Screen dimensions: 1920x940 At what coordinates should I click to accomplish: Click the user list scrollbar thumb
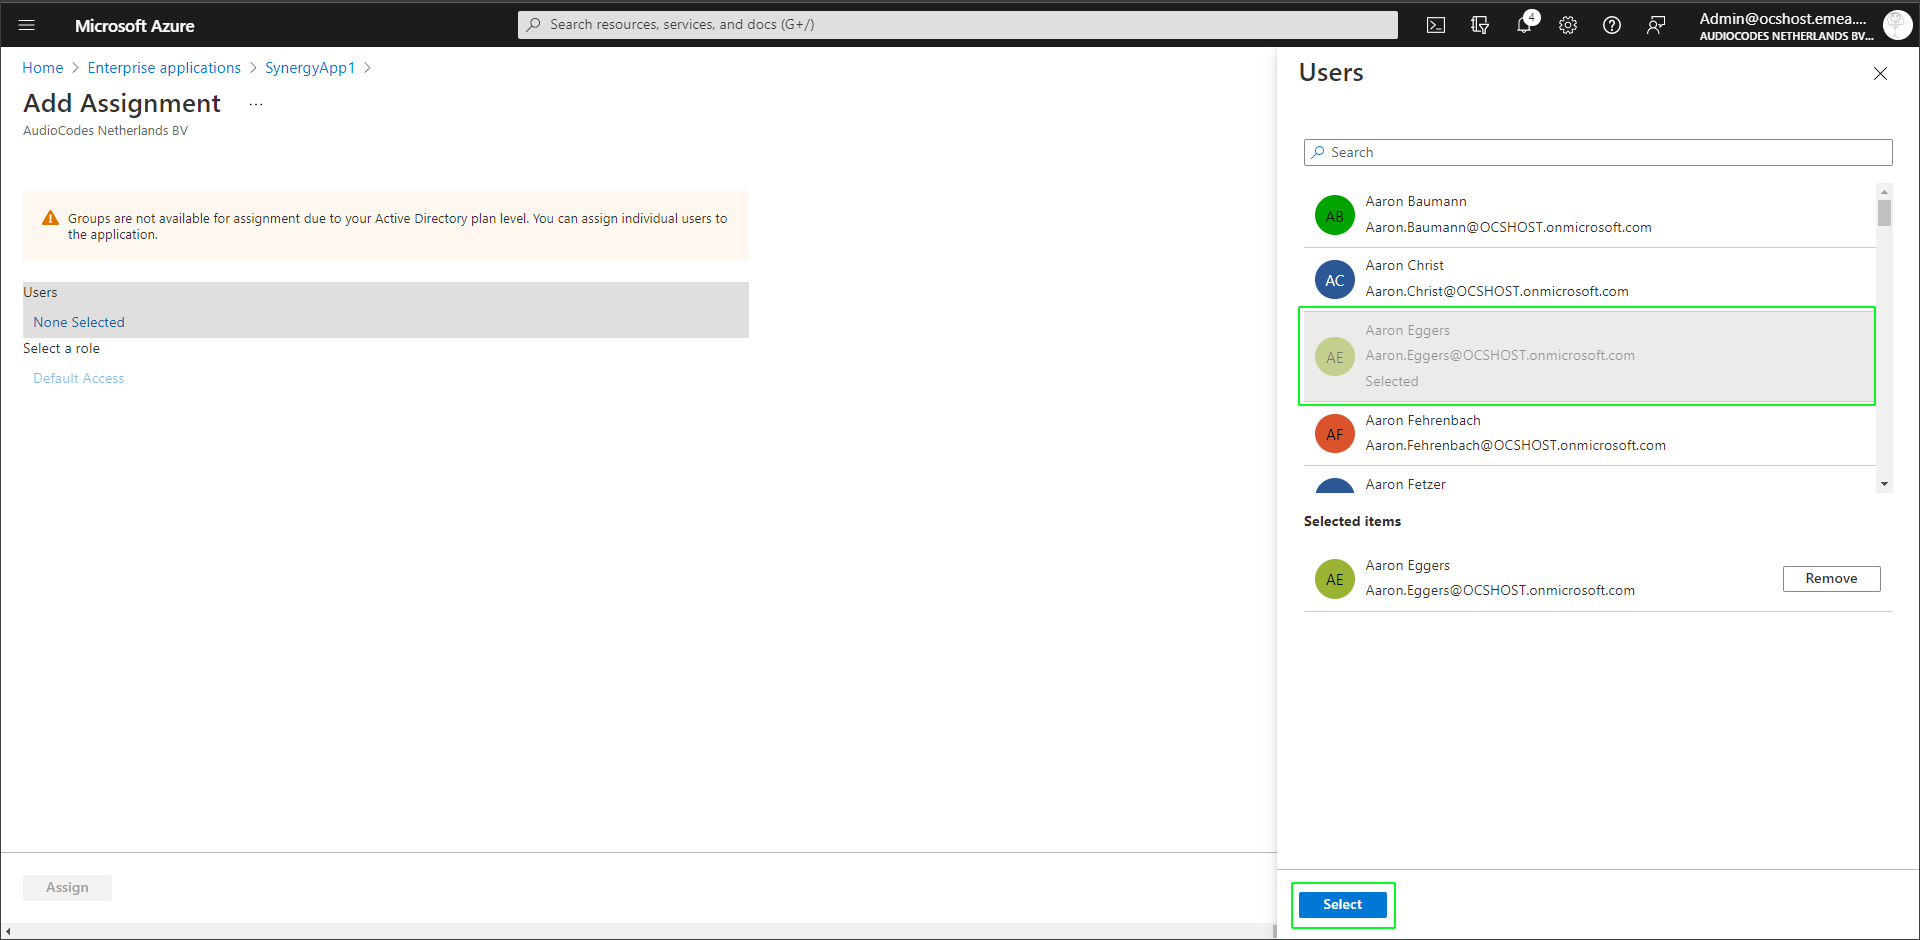tap(1884, 213)
